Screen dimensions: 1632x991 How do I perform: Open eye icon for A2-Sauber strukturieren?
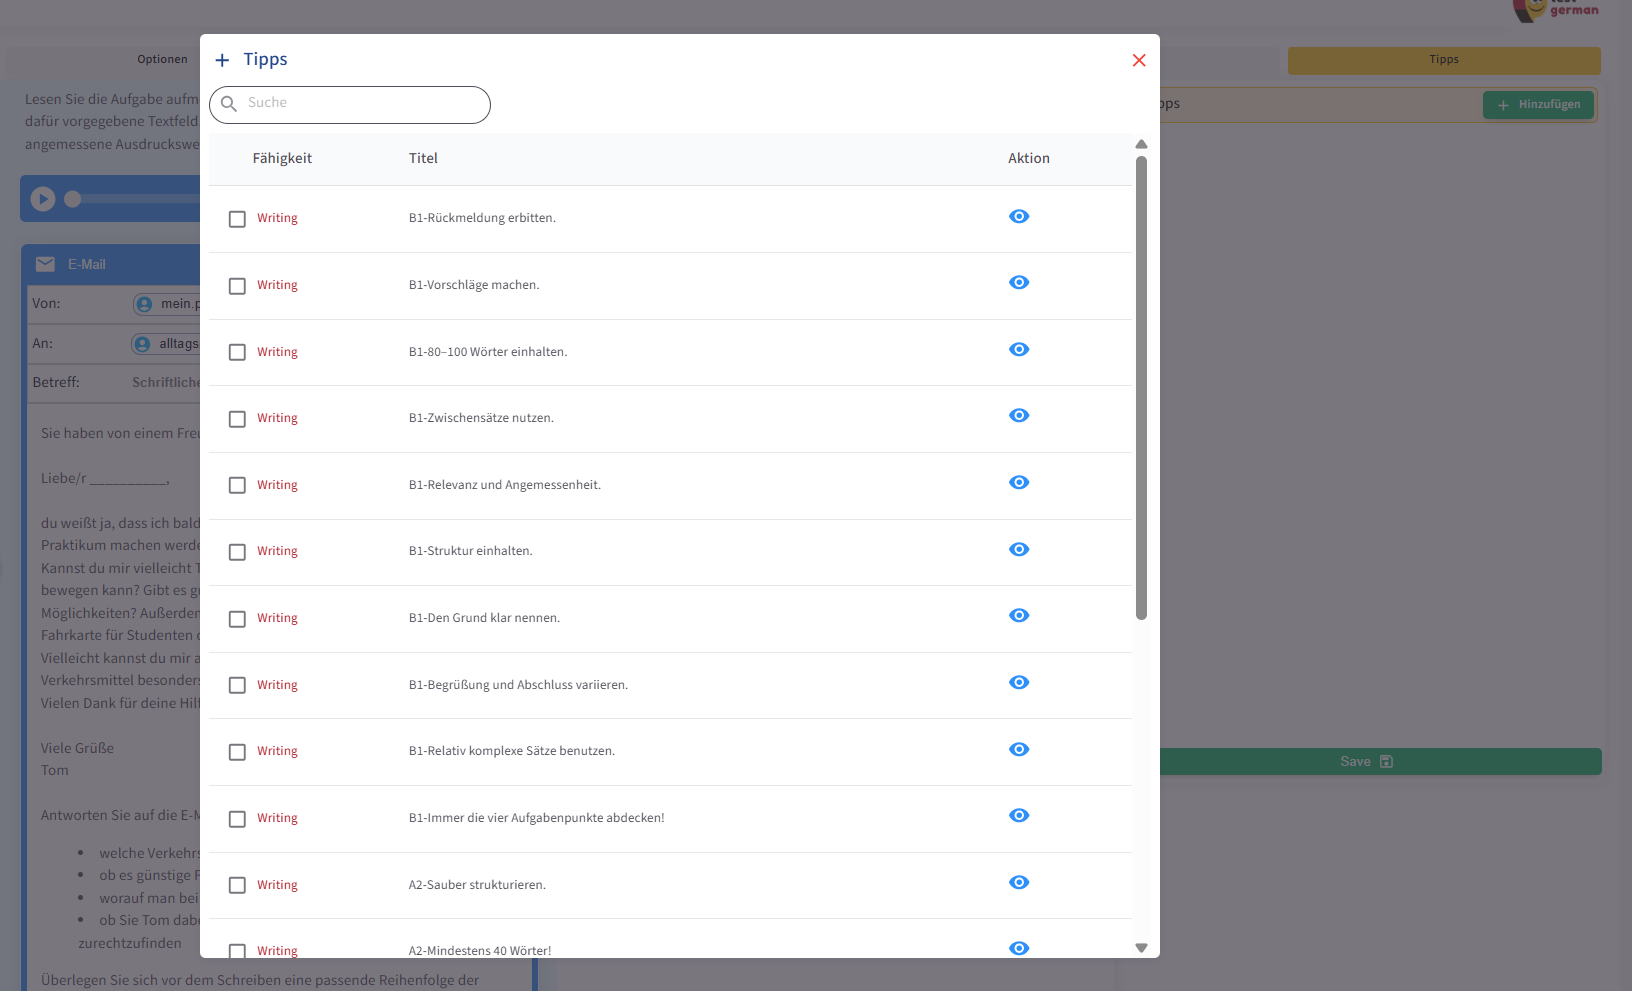(1018, 883)
